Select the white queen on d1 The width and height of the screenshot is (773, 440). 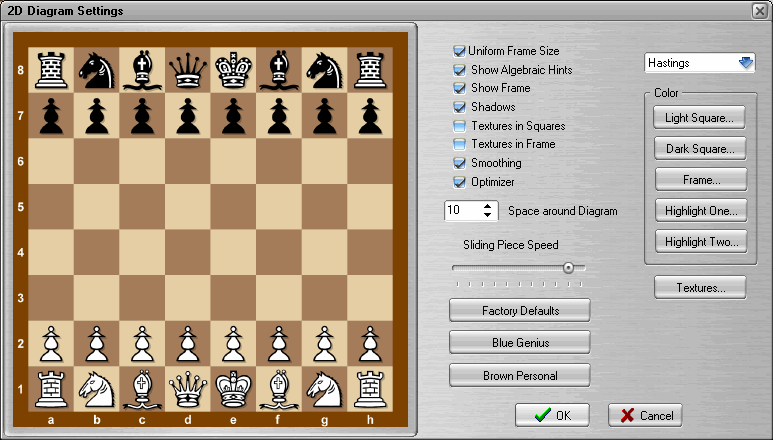click(187, 387)
